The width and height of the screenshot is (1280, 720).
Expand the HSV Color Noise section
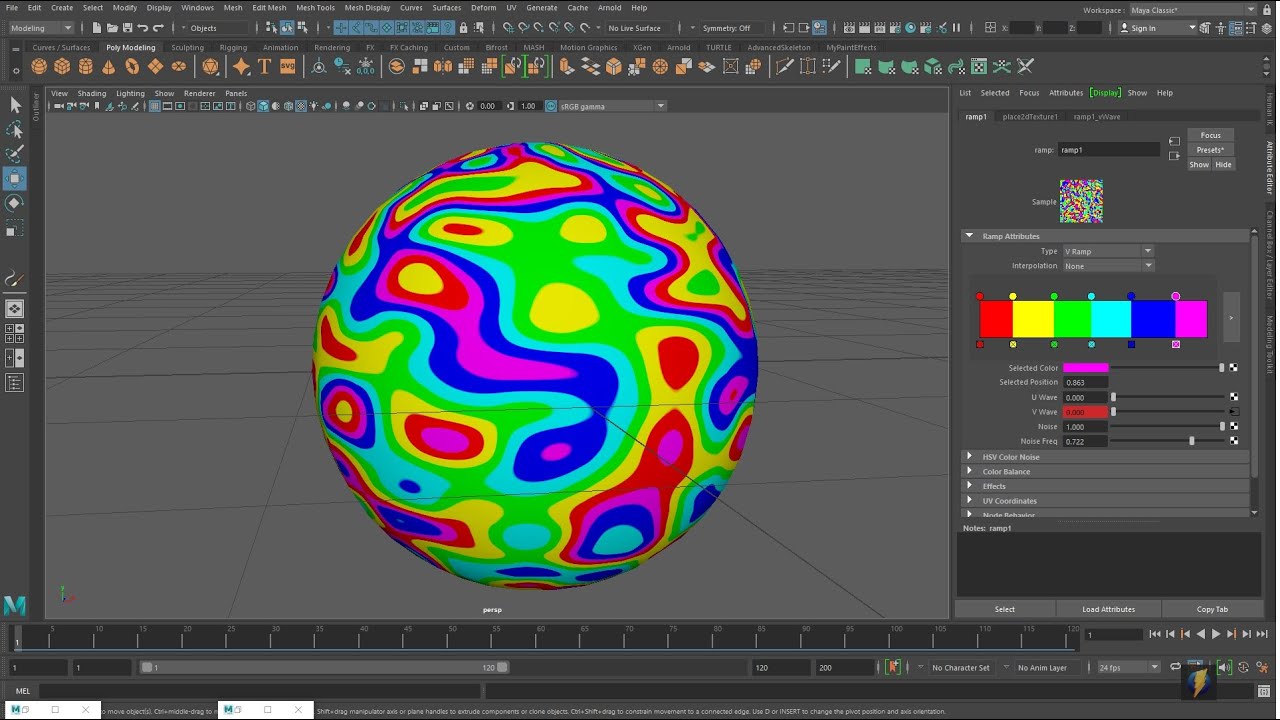click(x=969, y=457)
